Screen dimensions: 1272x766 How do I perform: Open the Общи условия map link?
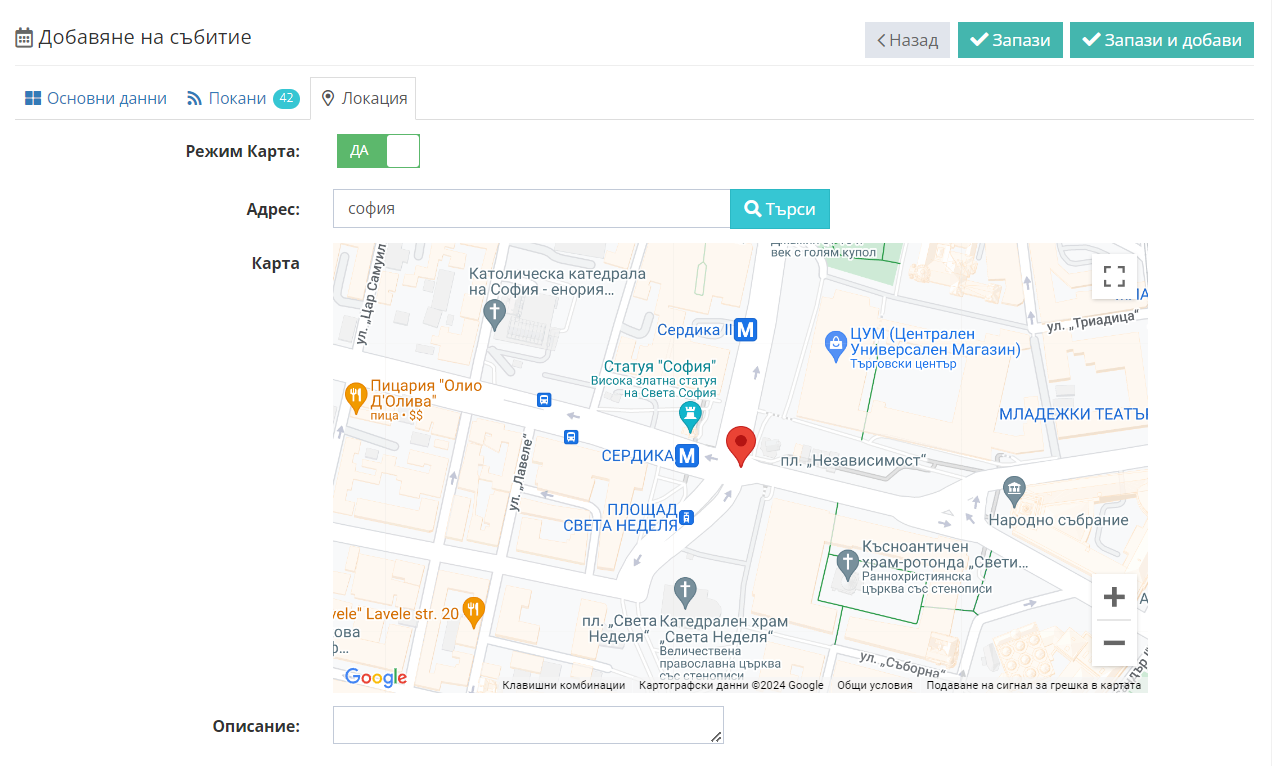click(875, 685)
